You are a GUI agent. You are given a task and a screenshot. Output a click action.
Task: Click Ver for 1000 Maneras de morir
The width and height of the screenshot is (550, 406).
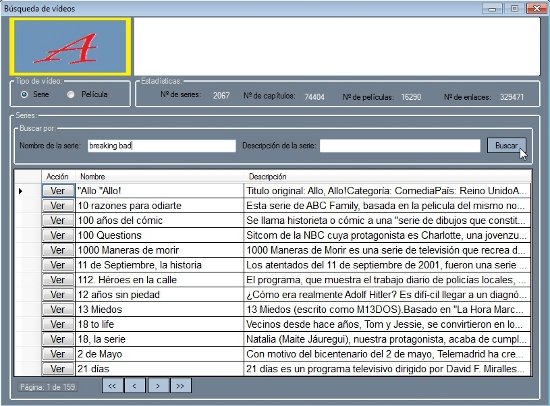point(58,250)
